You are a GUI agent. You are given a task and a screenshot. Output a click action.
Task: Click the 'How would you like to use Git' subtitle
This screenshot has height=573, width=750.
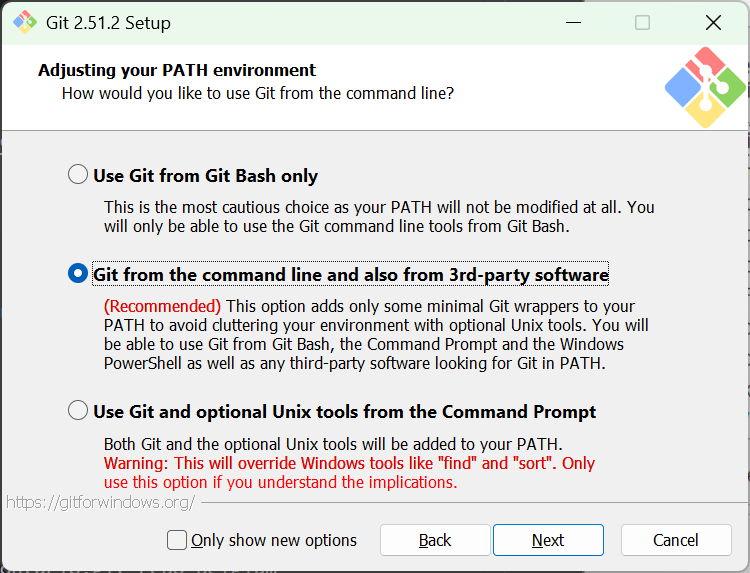click(x=258, y=93)
